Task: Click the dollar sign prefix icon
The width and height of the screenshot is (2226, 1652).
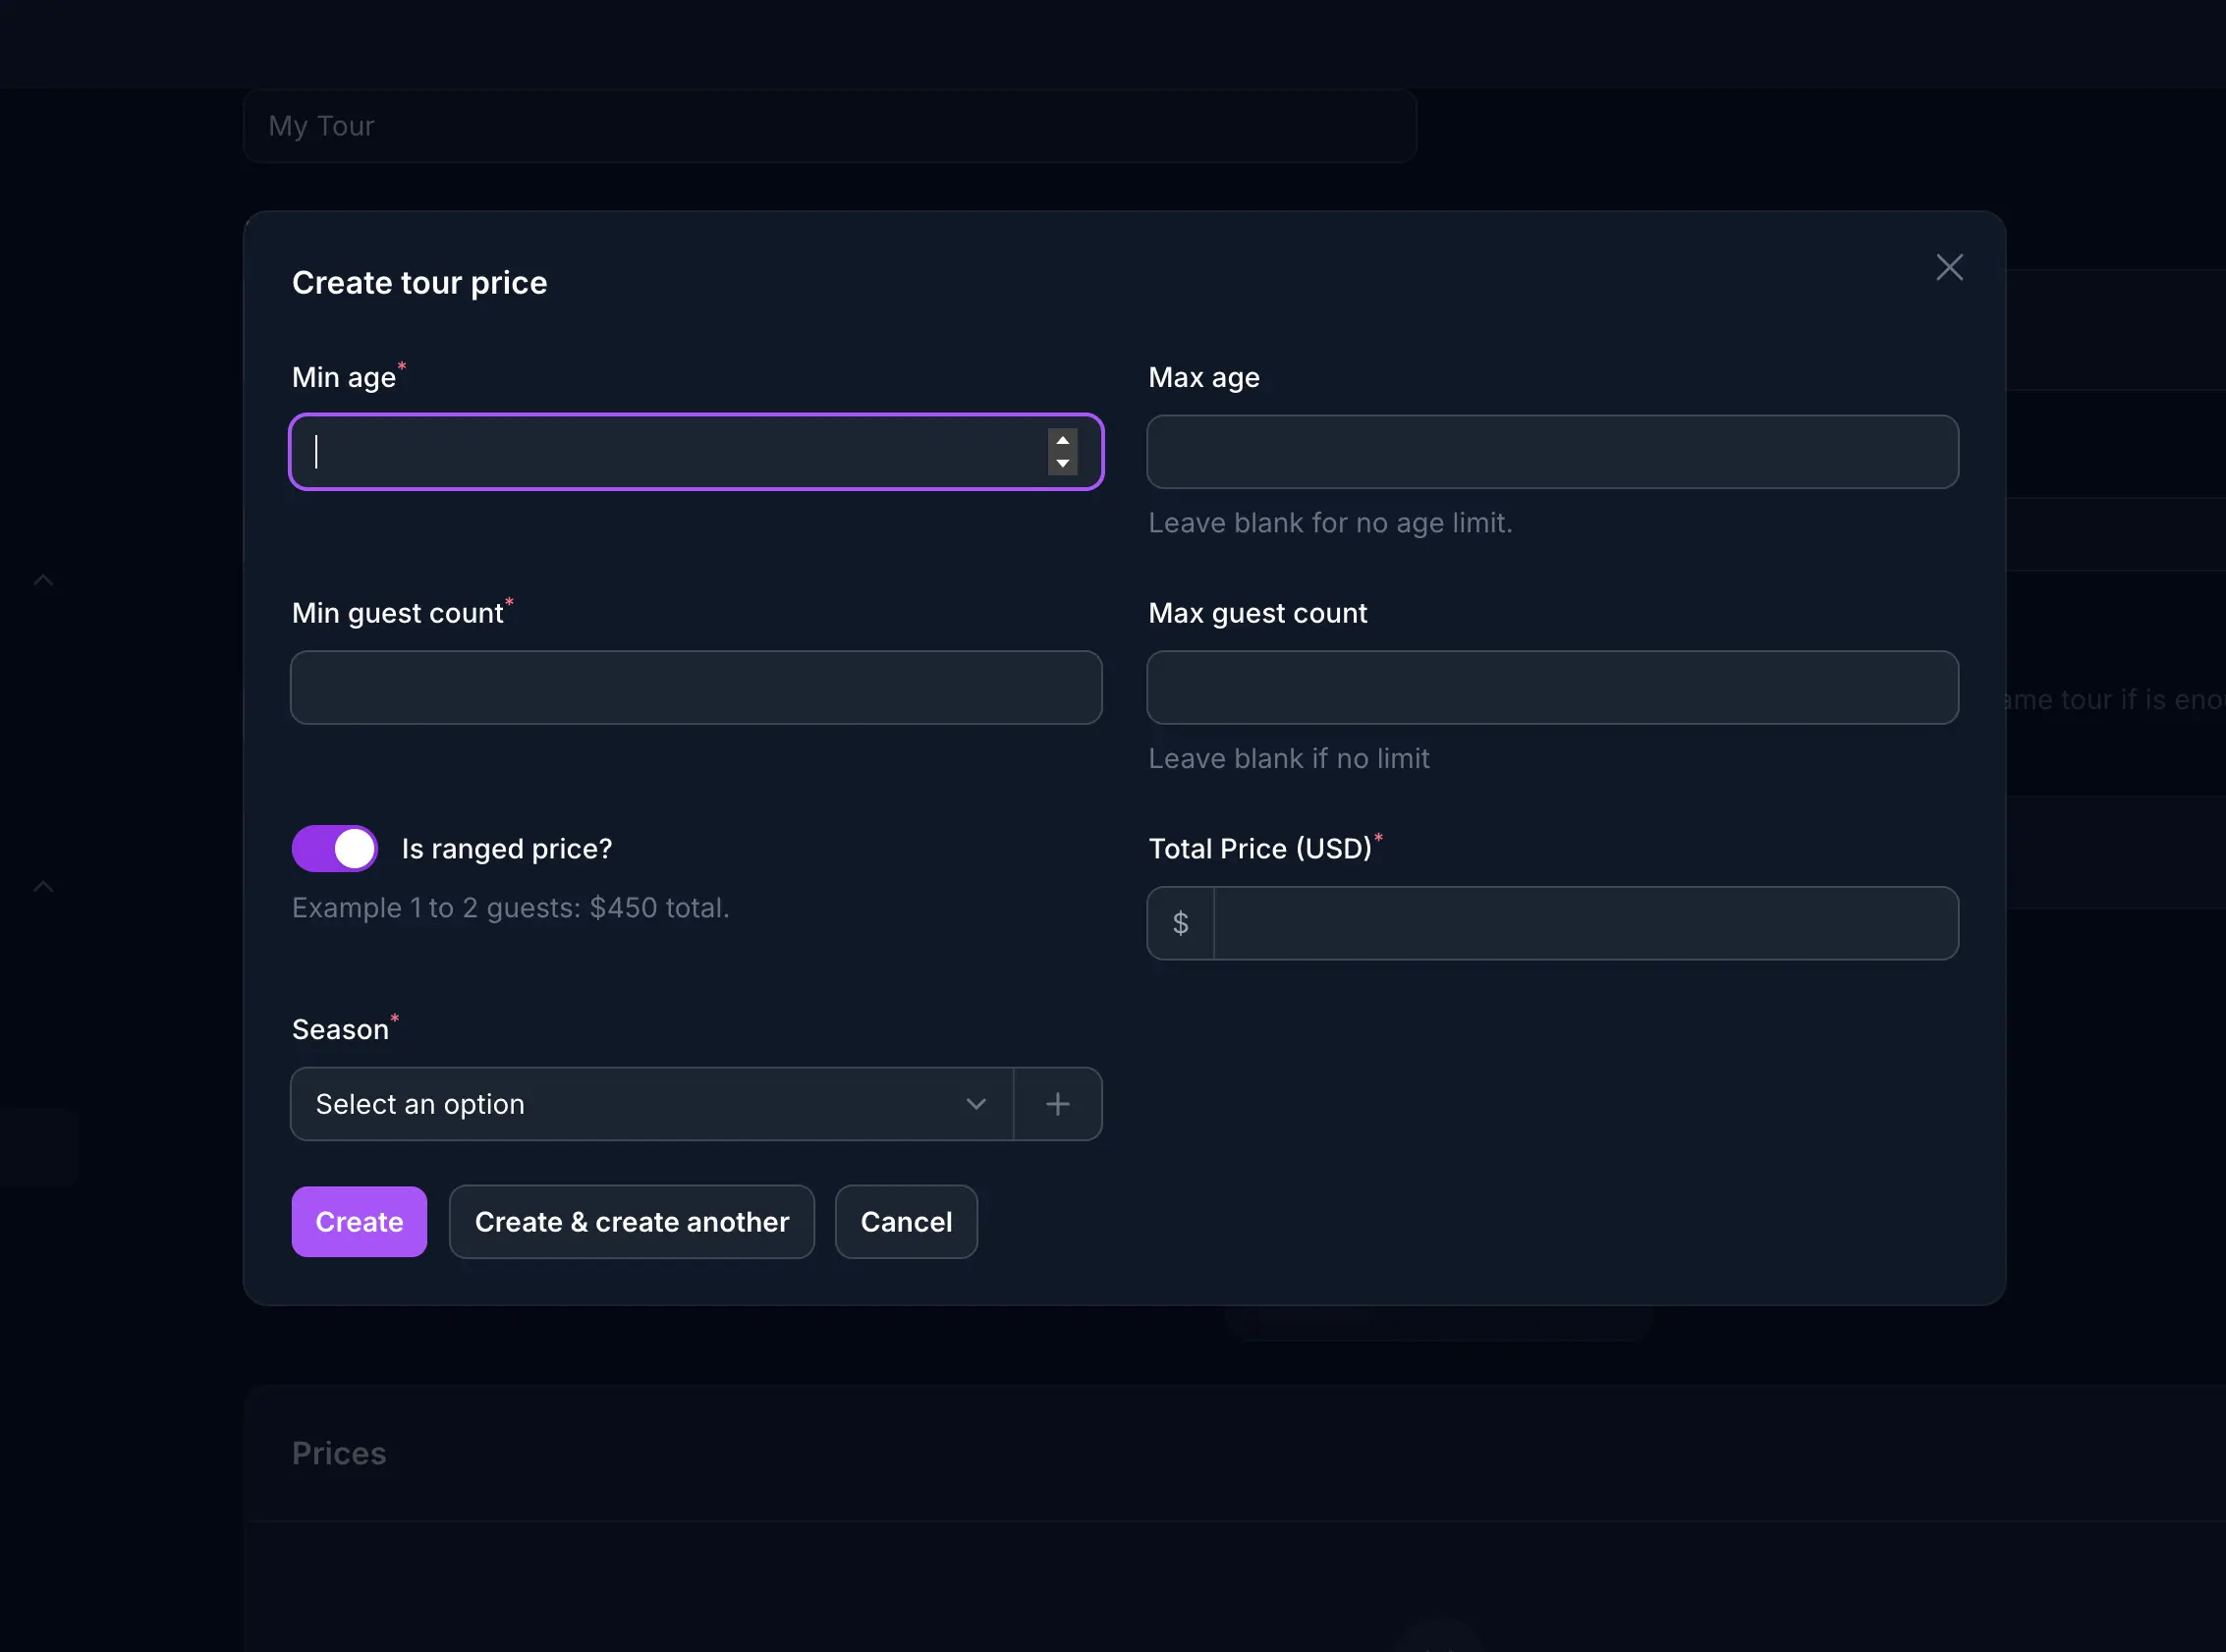Action: pos(1181,923)
